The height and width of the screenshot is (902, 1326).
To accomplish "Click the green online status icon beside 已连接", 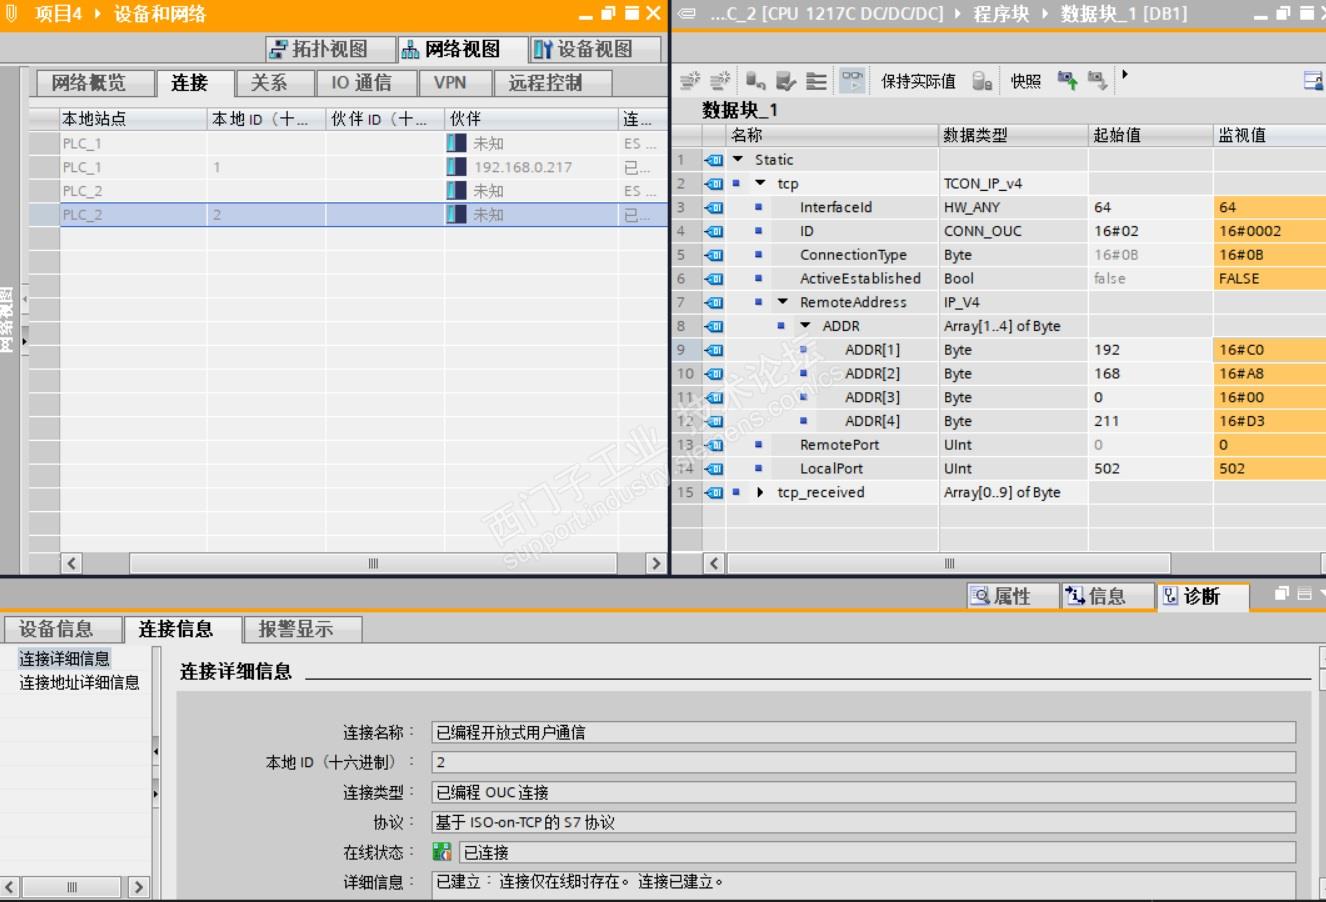I will pyautogui.click(x=442, y=852).
